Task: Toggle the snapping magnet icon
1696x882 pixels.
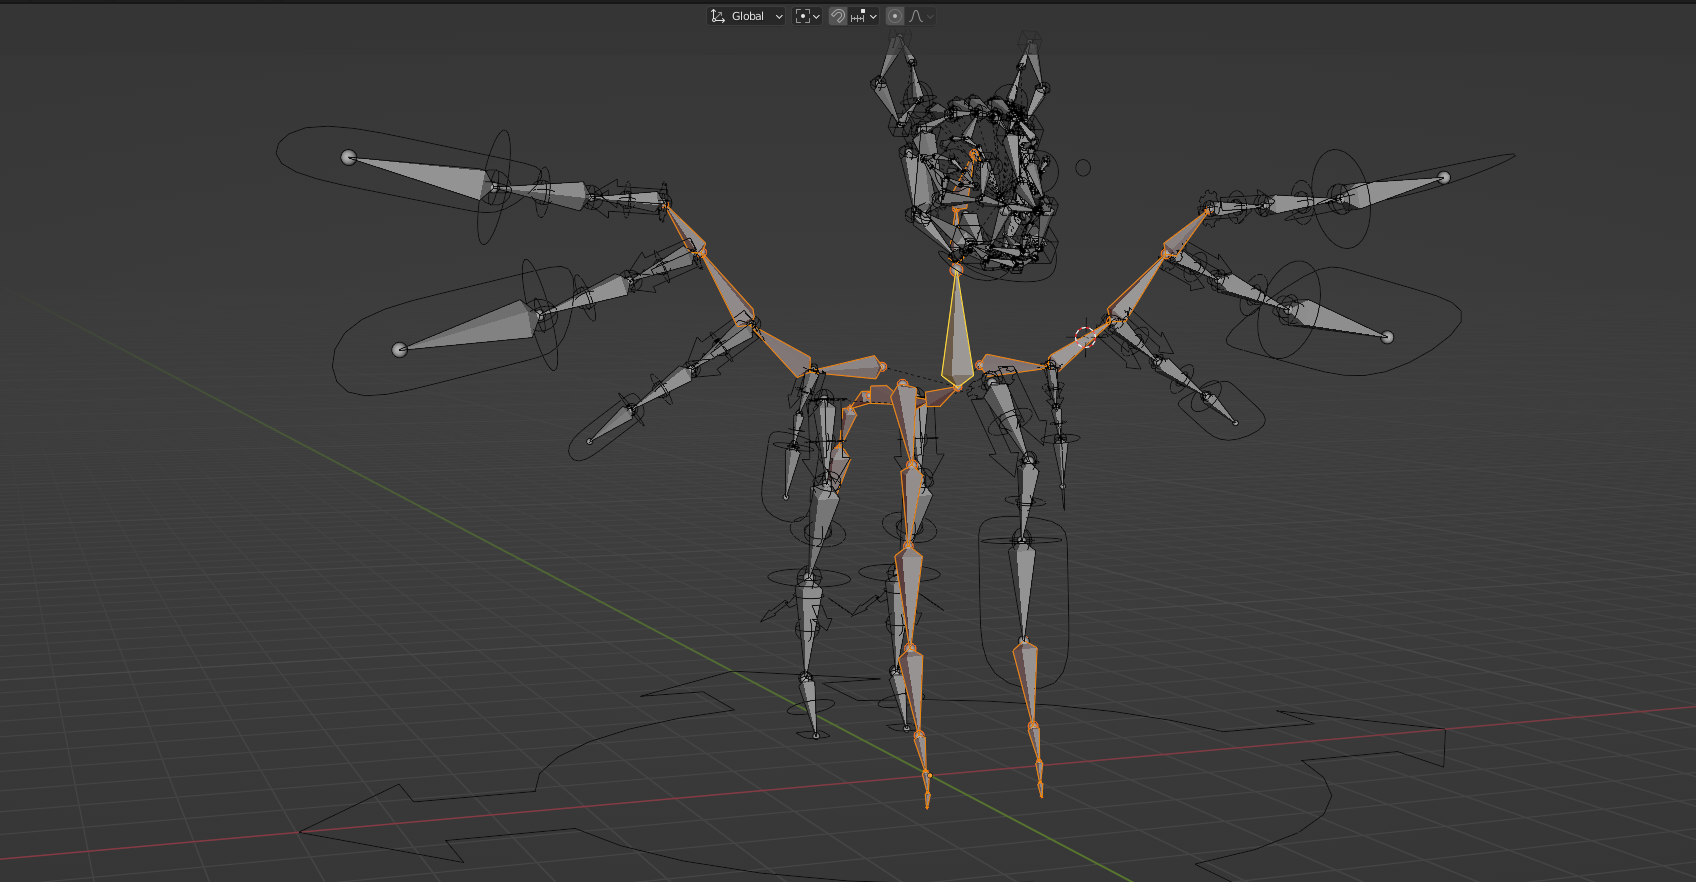Action: pyautogui.click(x=838, y=16)
